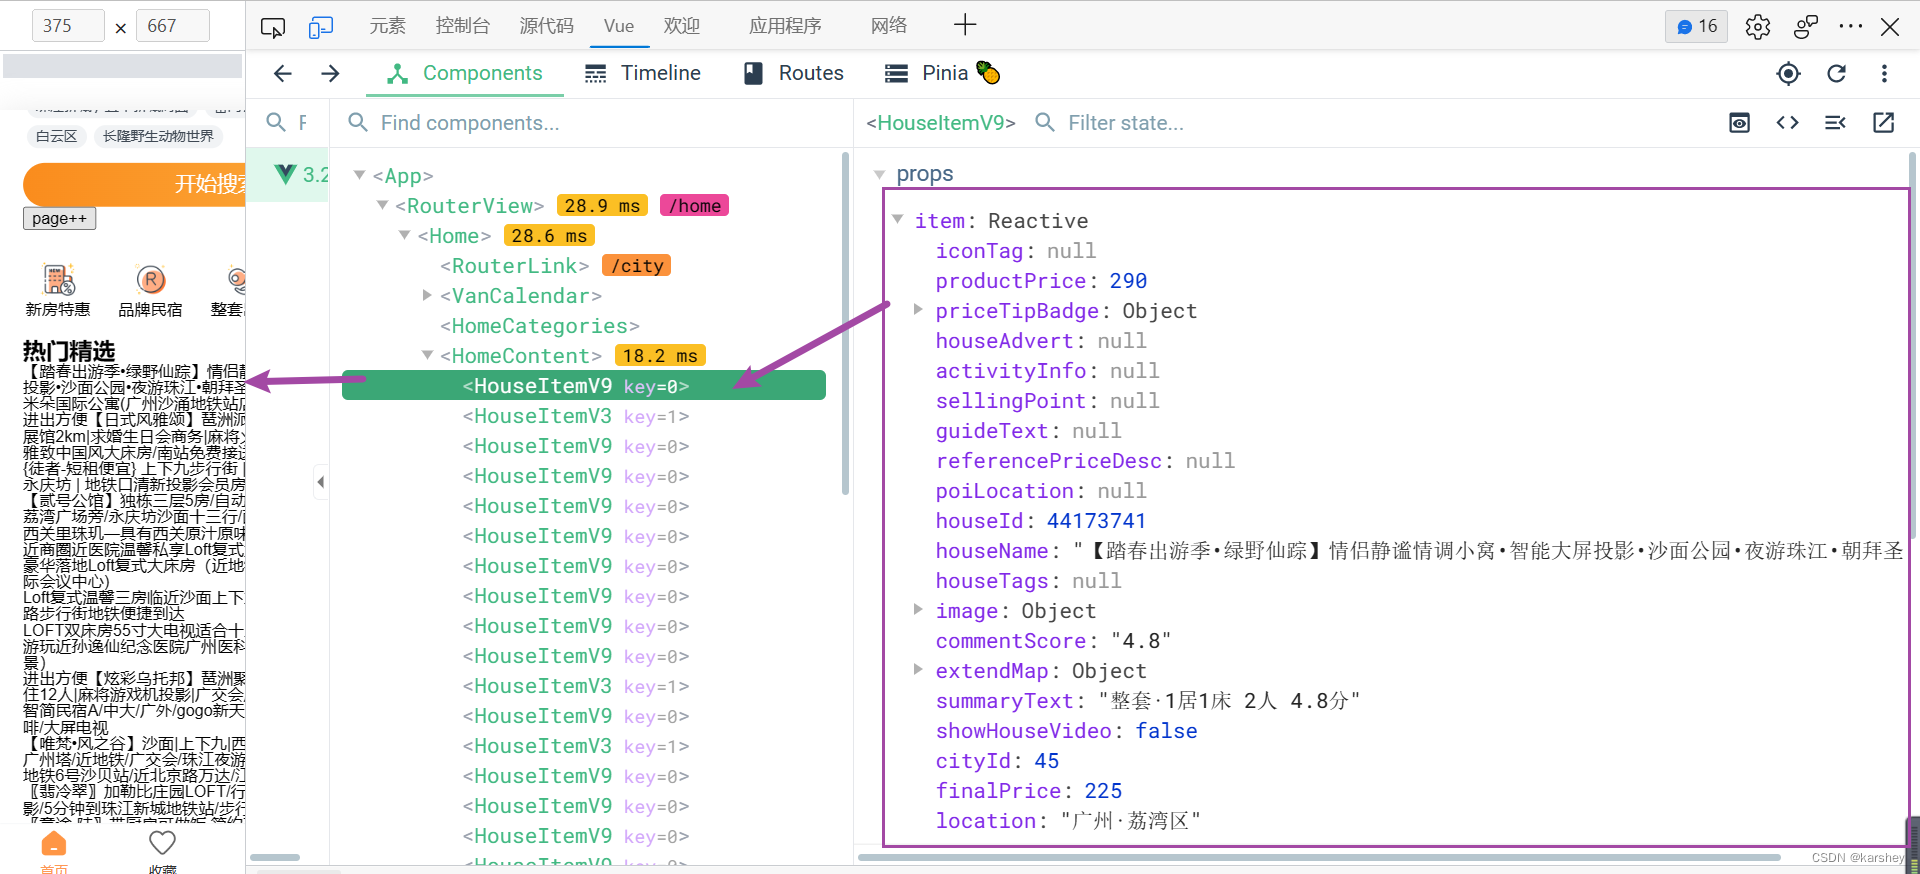Toggle device emulation icon
The image size is (1920, 874).
click(321, 27)
